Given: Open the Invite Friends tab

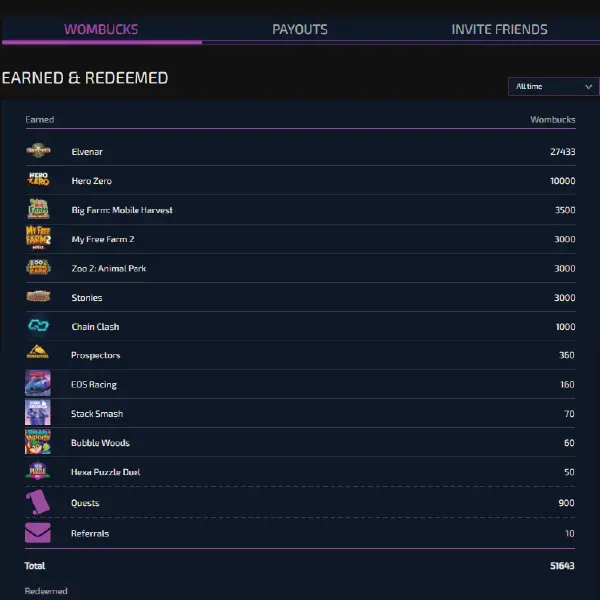Looking at the screenshot, I should (x=499, y=29).
